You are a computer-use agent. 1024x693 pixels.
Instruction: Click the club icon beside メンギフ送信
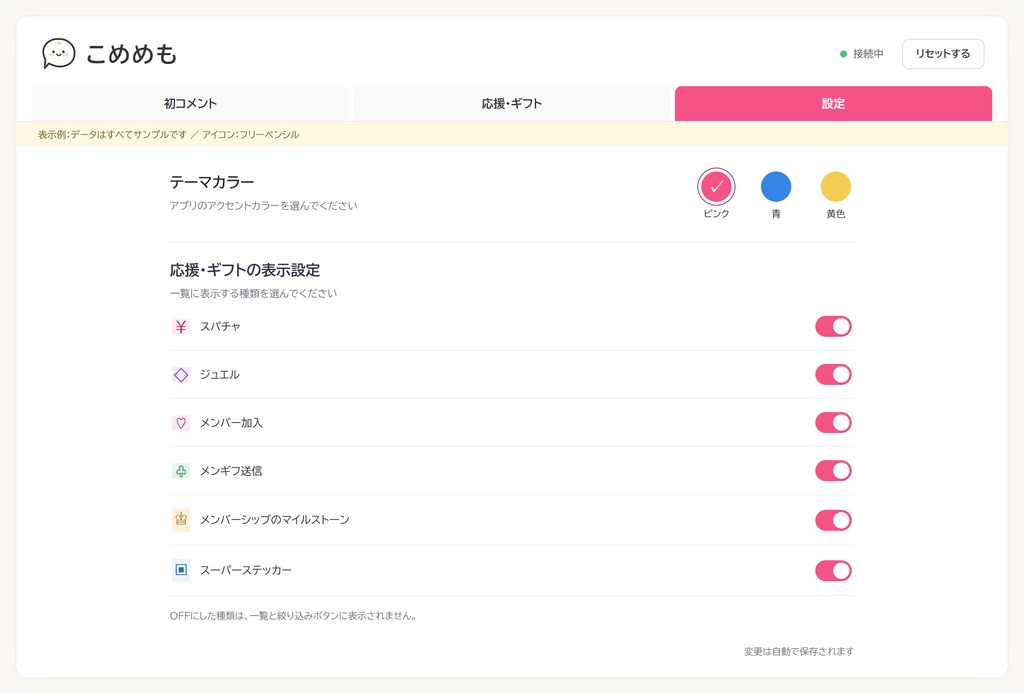point(181,471)
